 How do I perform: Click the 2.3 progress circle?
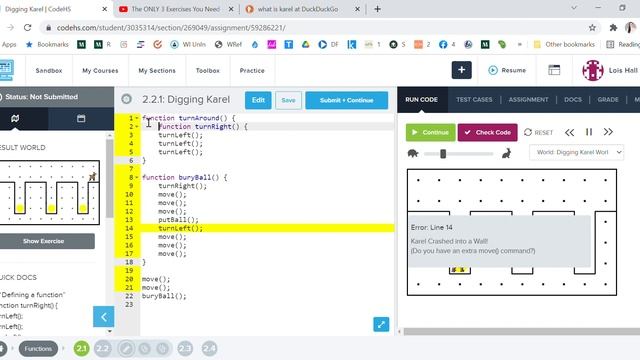(185, 349)
